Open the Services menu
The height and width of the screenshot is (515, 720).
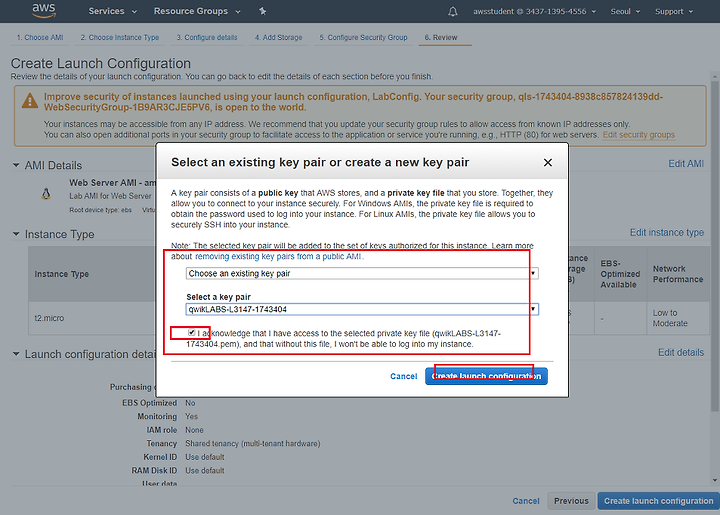click(x=112, y=11)
